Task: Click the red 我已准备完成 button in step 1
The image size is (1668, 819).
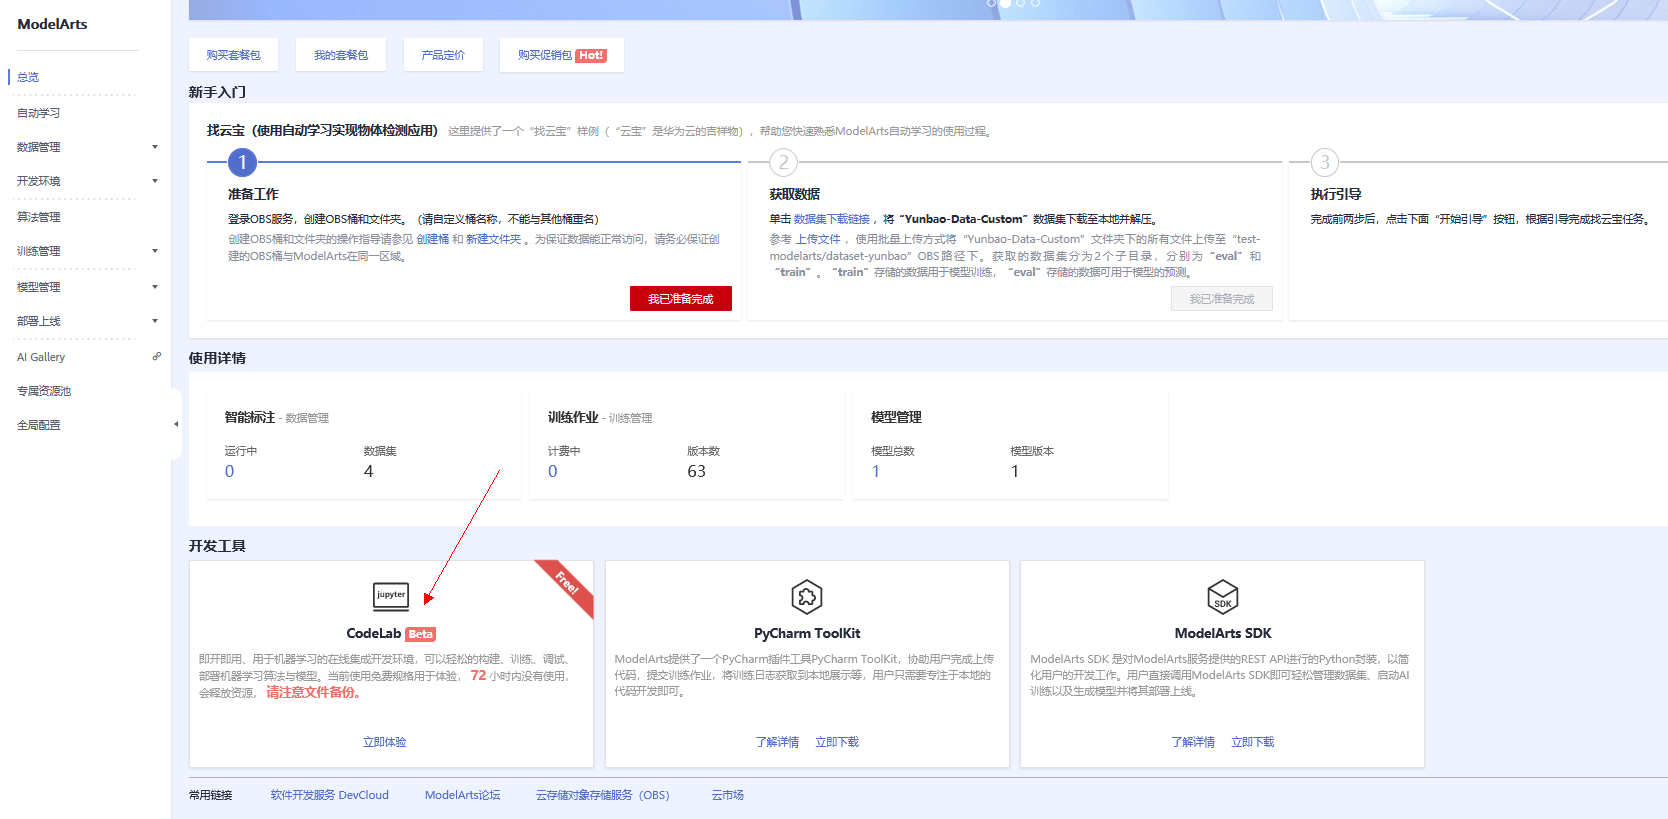Action: (681, 299)
